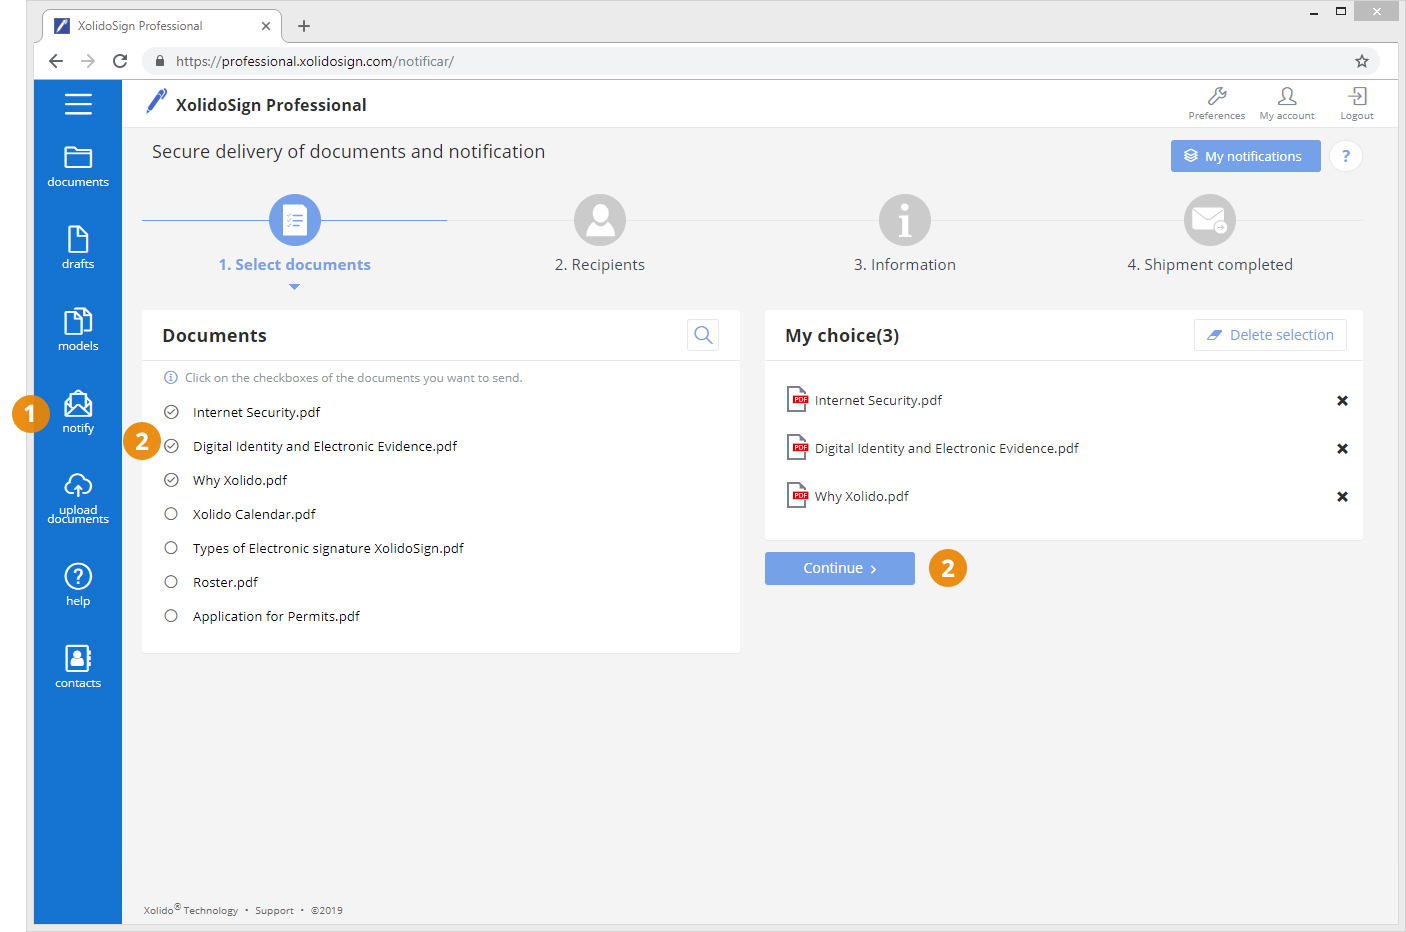The height and width of the screenshot is (932, 1406).
Task: Remove Internet Security.pdf from My choice
Action: tap(1342, 401)
